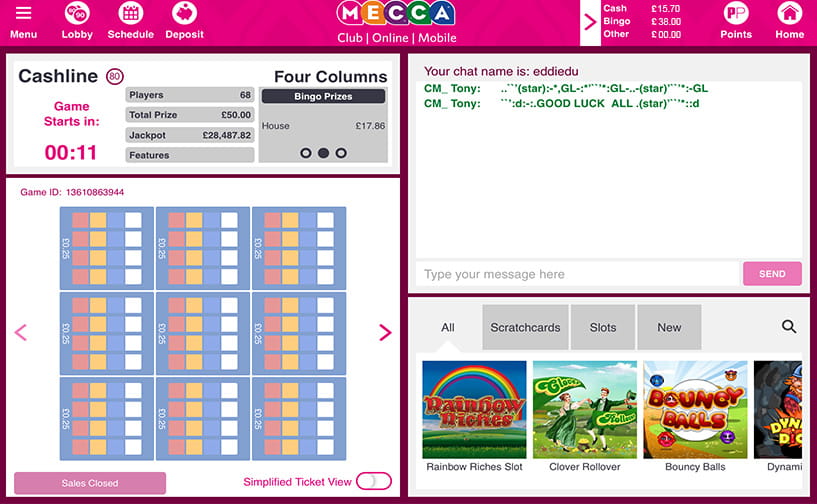817x504 pixels.
Task: Click the Mecca logo
Action: [396, 14]
